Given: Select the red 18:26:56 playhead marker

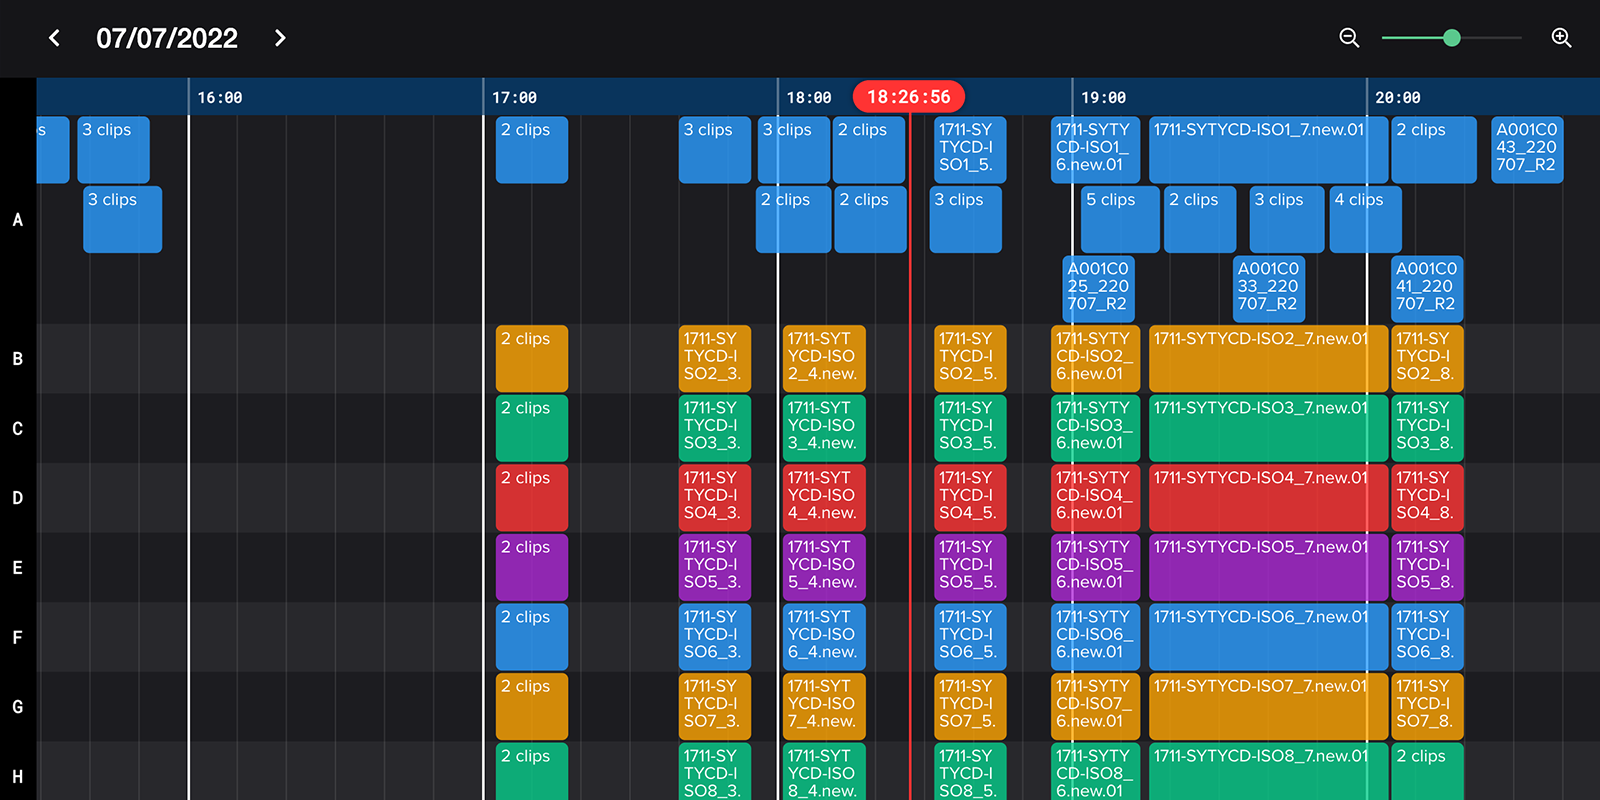Looking at the screenshot, I should [x=908, y=97].
